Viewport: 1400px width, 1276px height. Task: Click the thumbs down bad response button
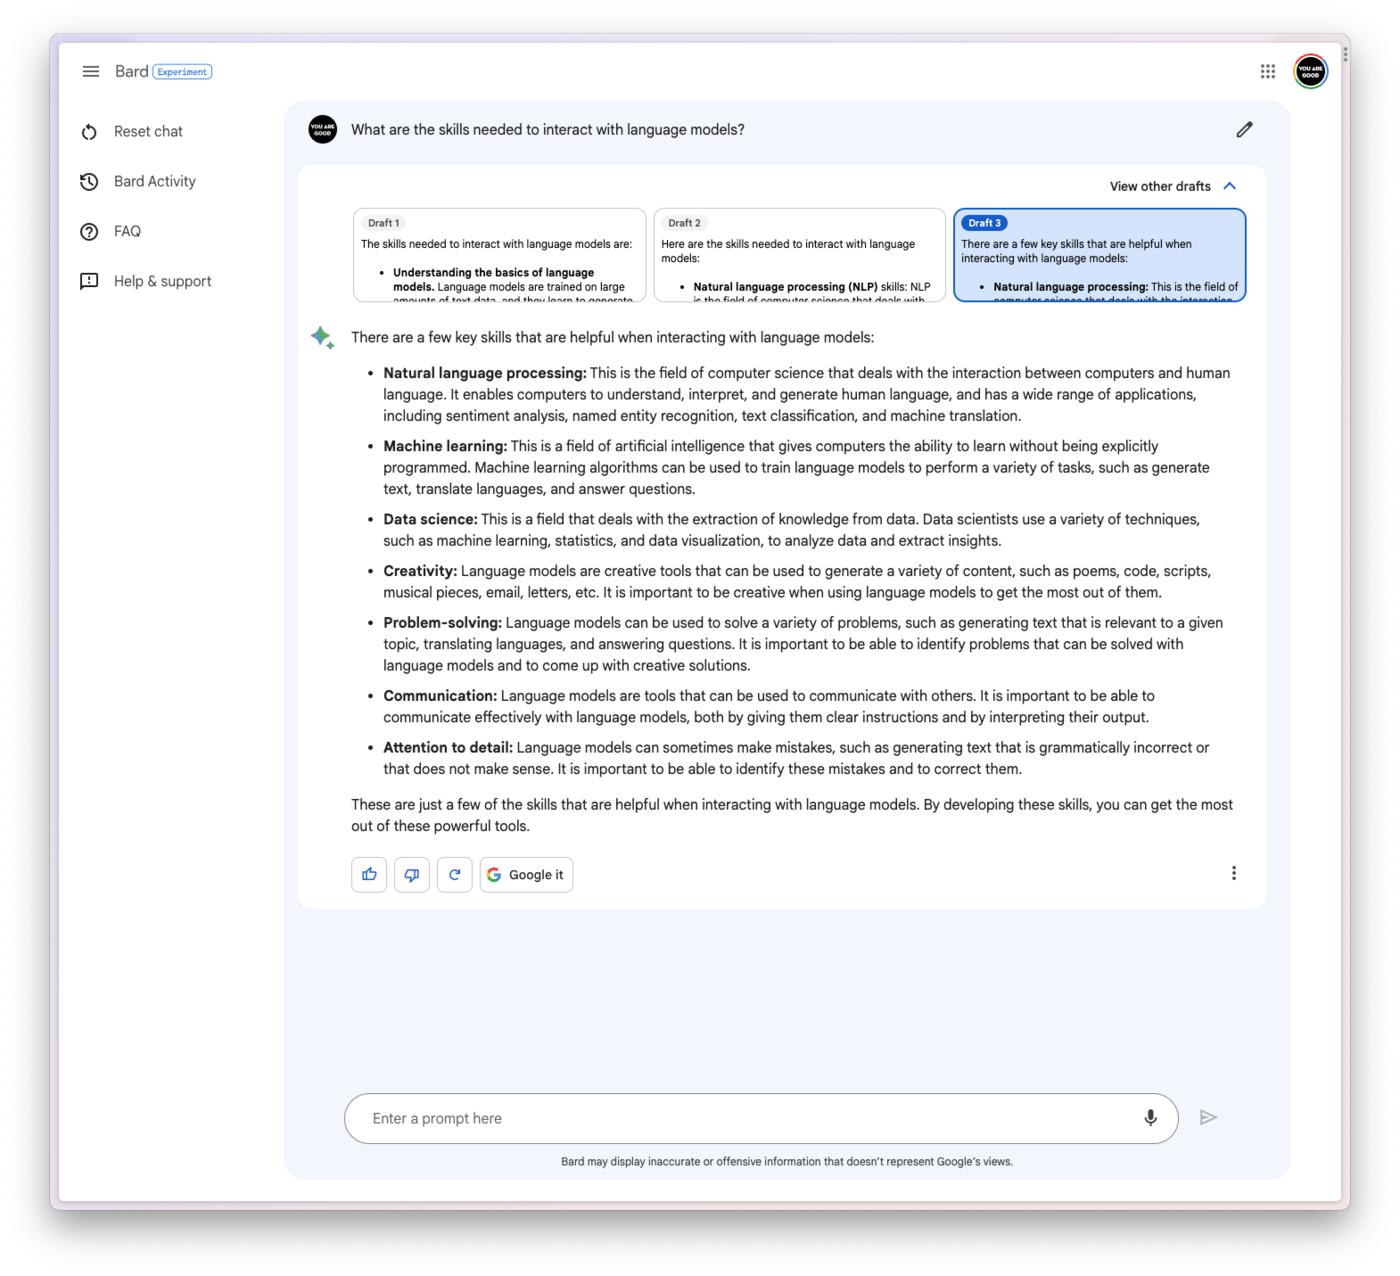(412, 875)
